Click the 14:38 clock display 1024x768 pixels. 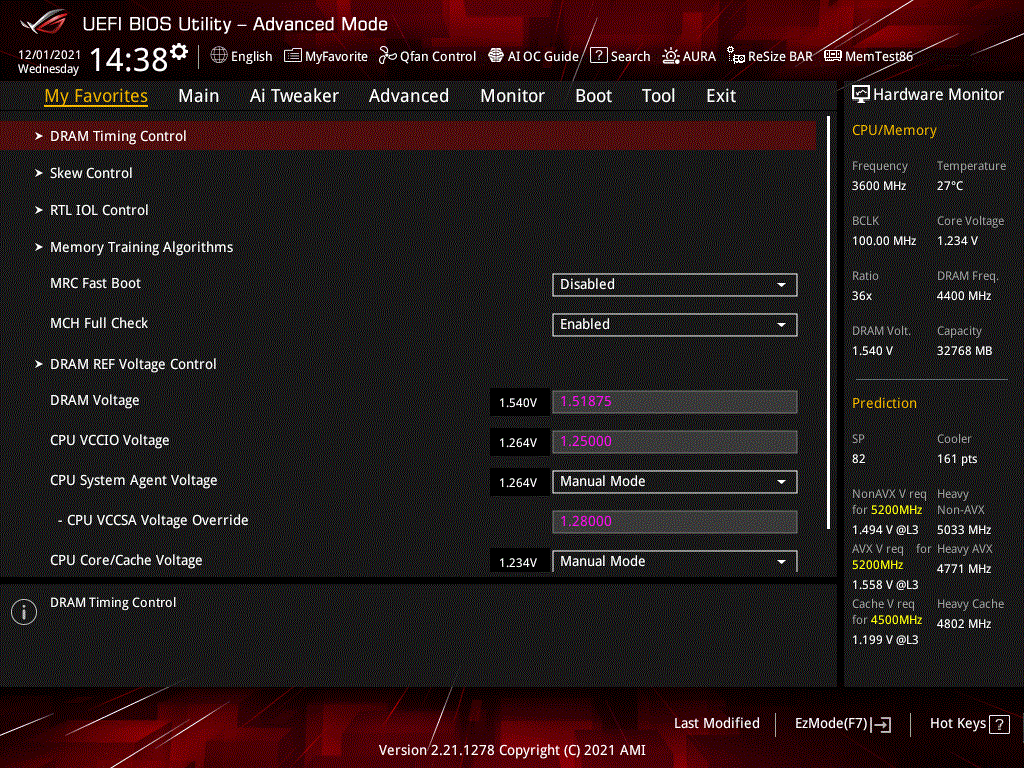129,59
